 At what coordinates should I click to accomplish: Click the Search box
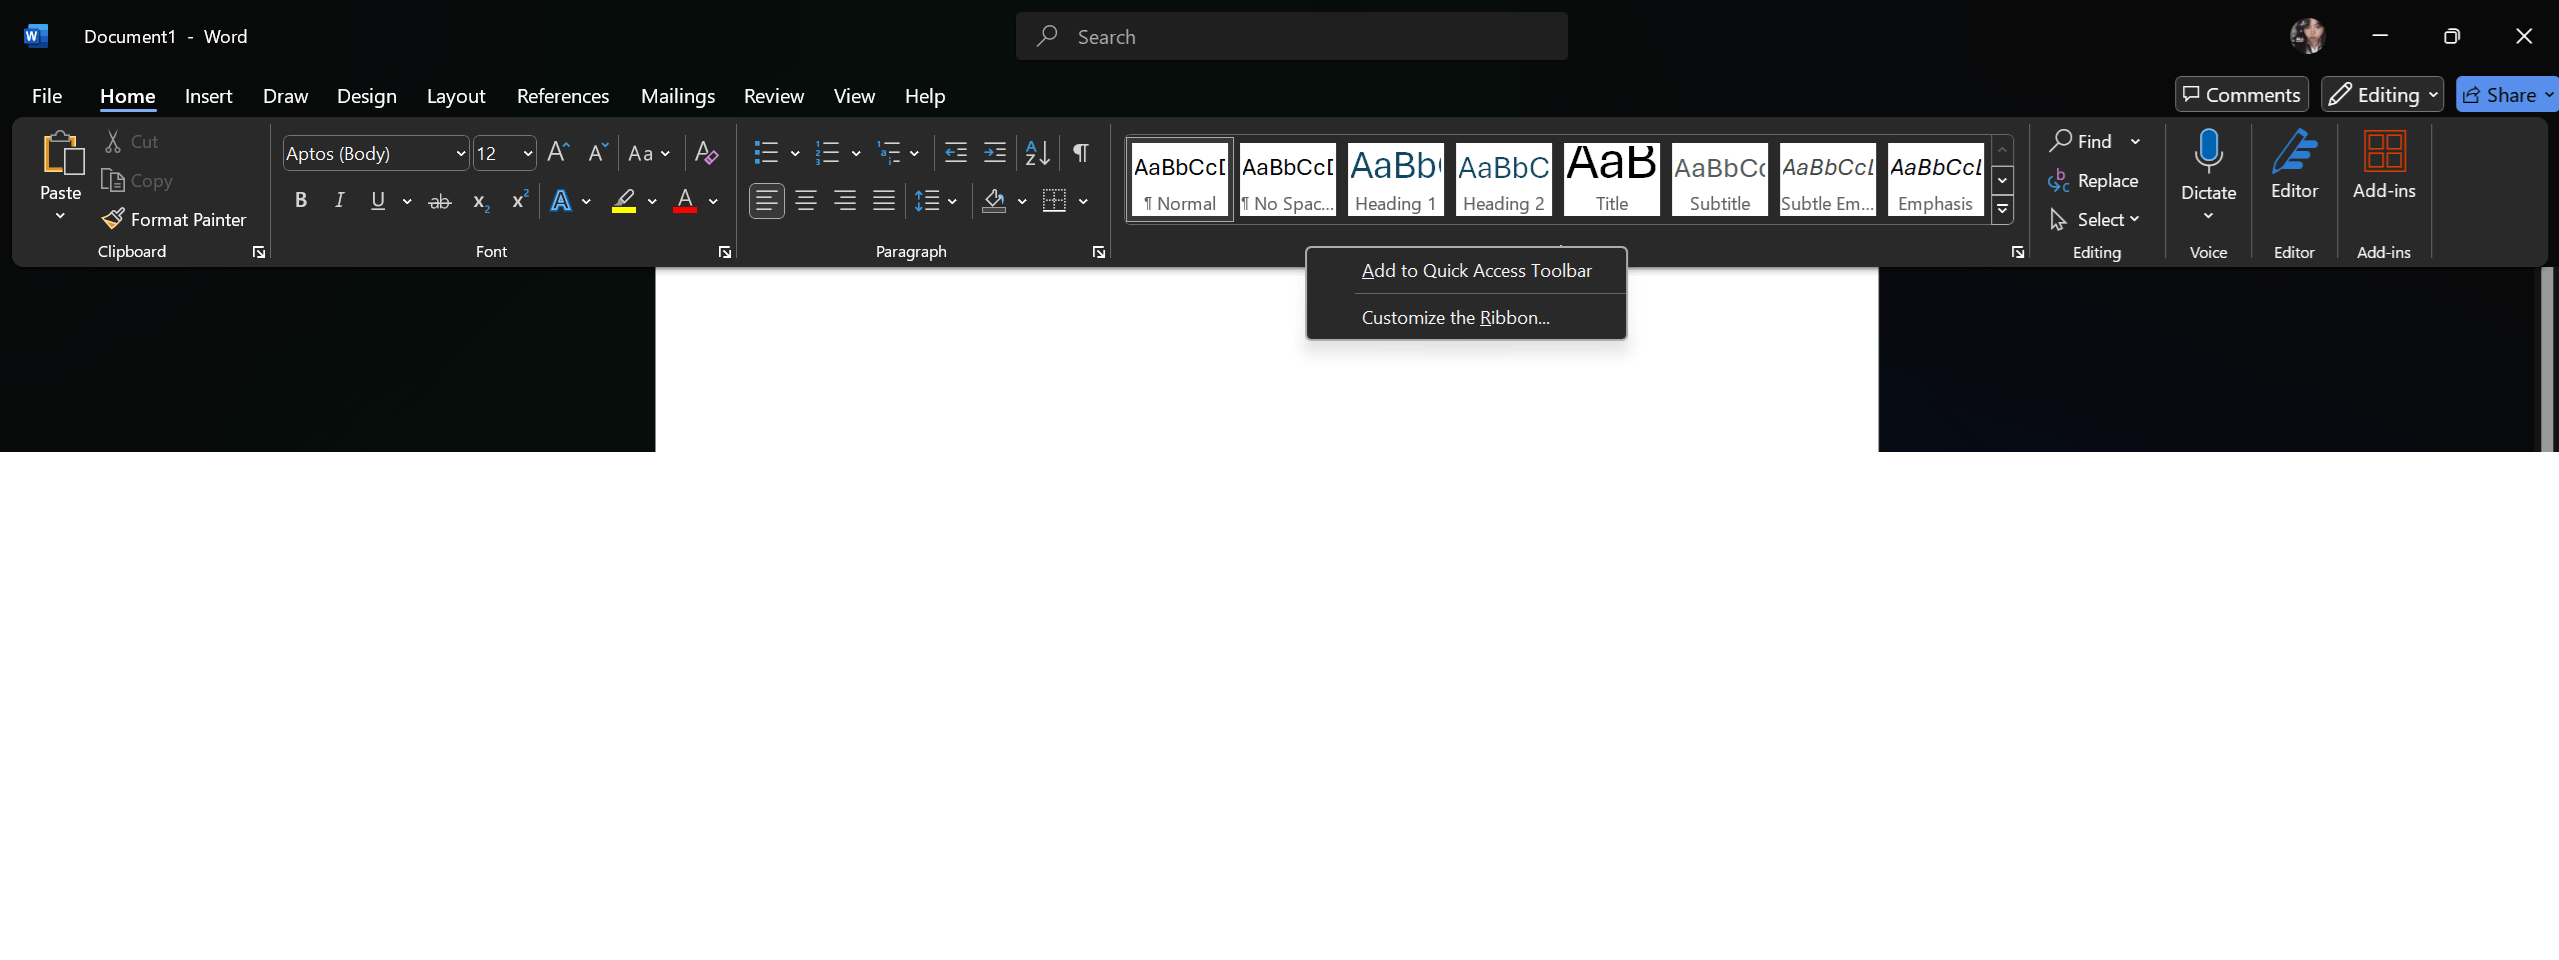click(x=1290, y=36)
